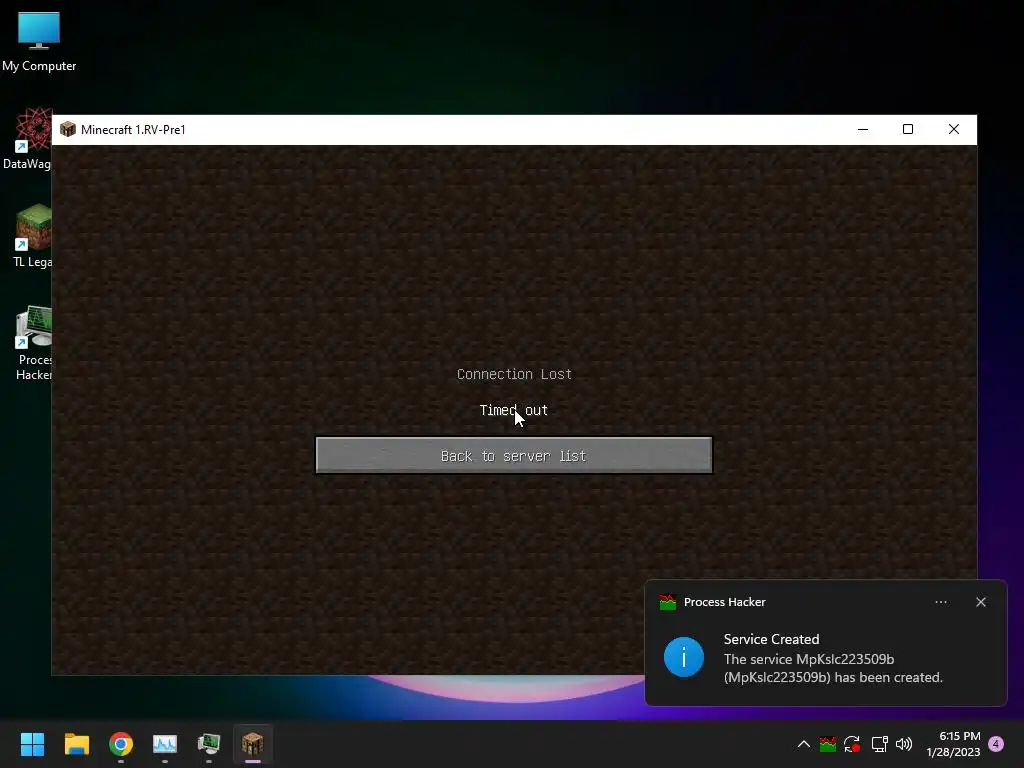Click the Process Hacker notification app icon
The image size is (1024, 768).
click(667, 602)
